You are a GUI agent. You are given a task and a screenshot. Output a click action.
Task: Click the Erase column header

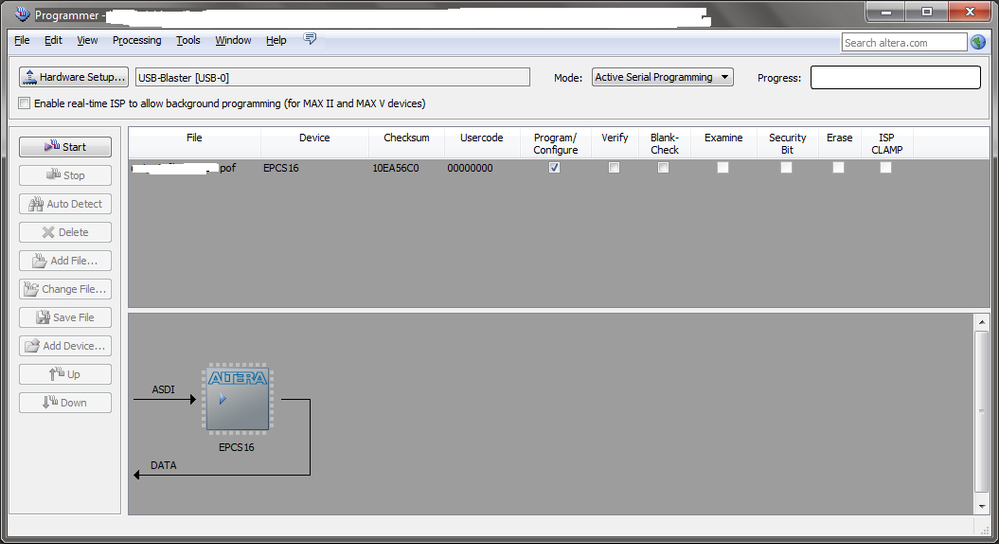839,143
